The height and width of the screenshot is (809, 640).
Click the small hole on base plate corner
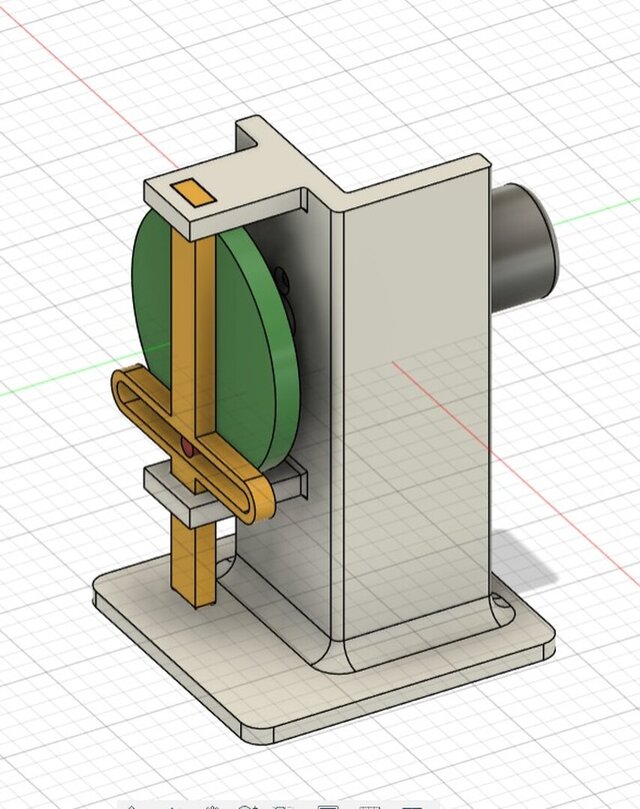point(497,603)
